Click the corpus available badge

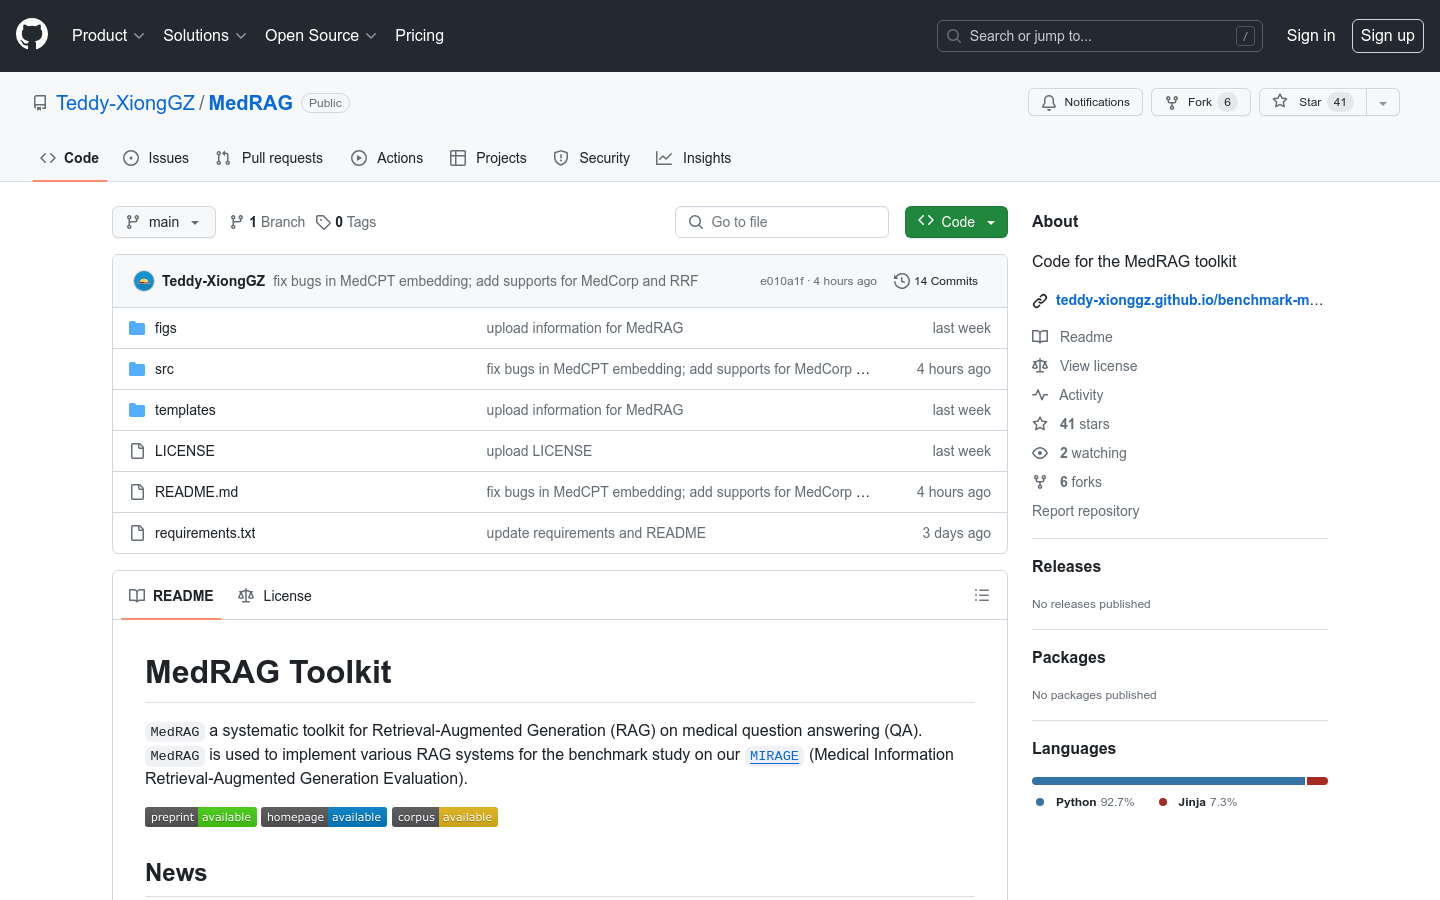point(445,817)
